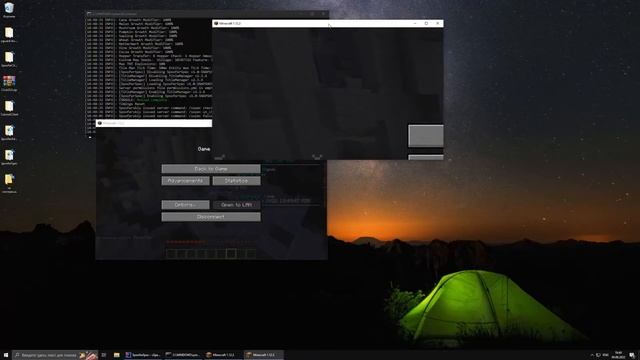
Task: Click the taskbar search box
Action: click(55, 355)
